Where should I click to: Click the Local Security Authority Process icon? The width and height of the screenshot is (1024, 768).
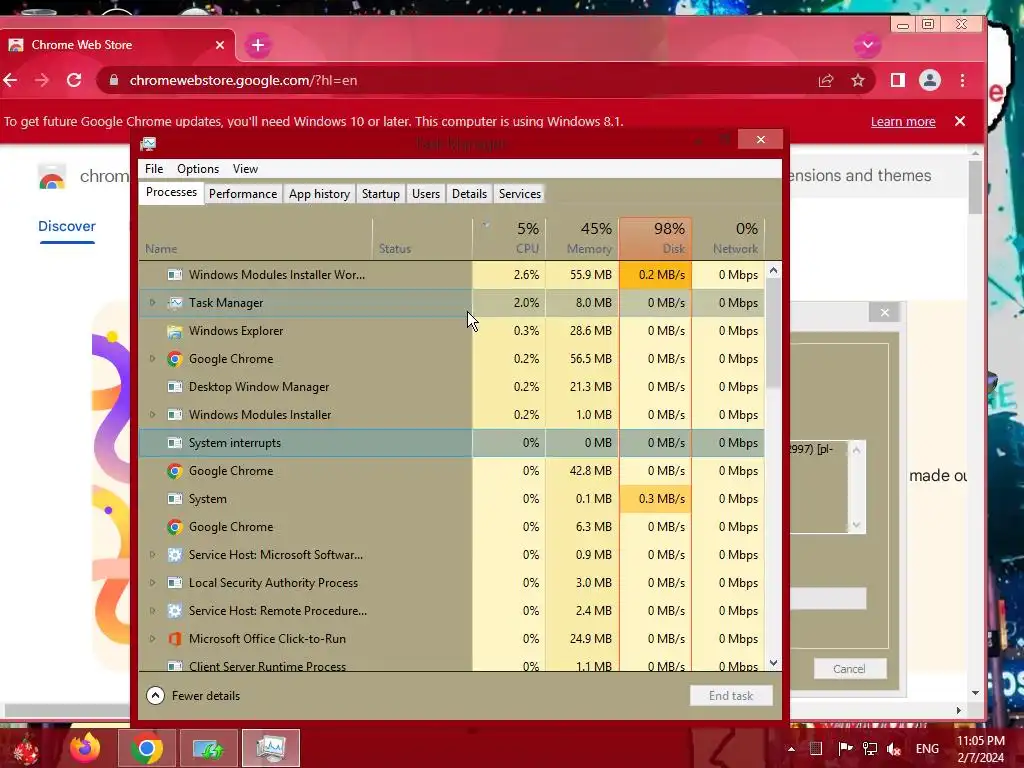[x=174, y=583]
